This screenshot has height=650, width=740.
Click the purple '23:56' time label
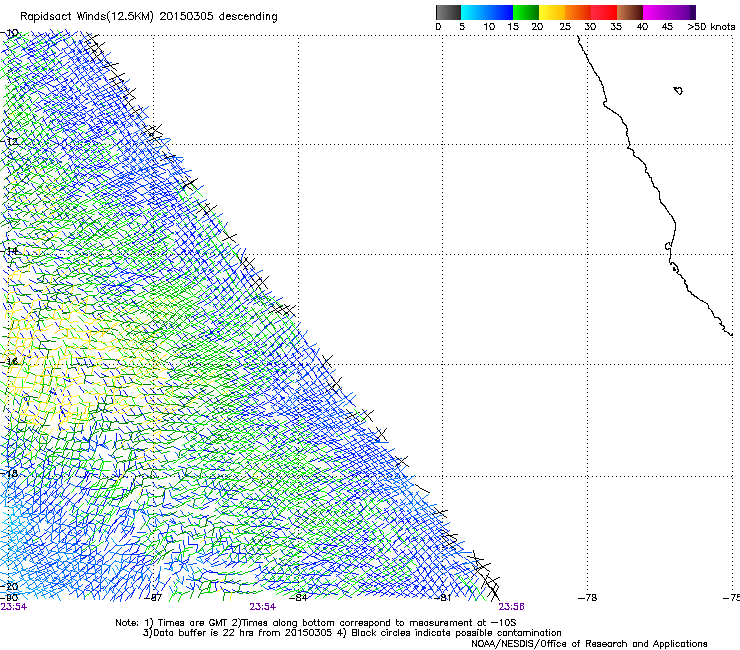[512, 607]
